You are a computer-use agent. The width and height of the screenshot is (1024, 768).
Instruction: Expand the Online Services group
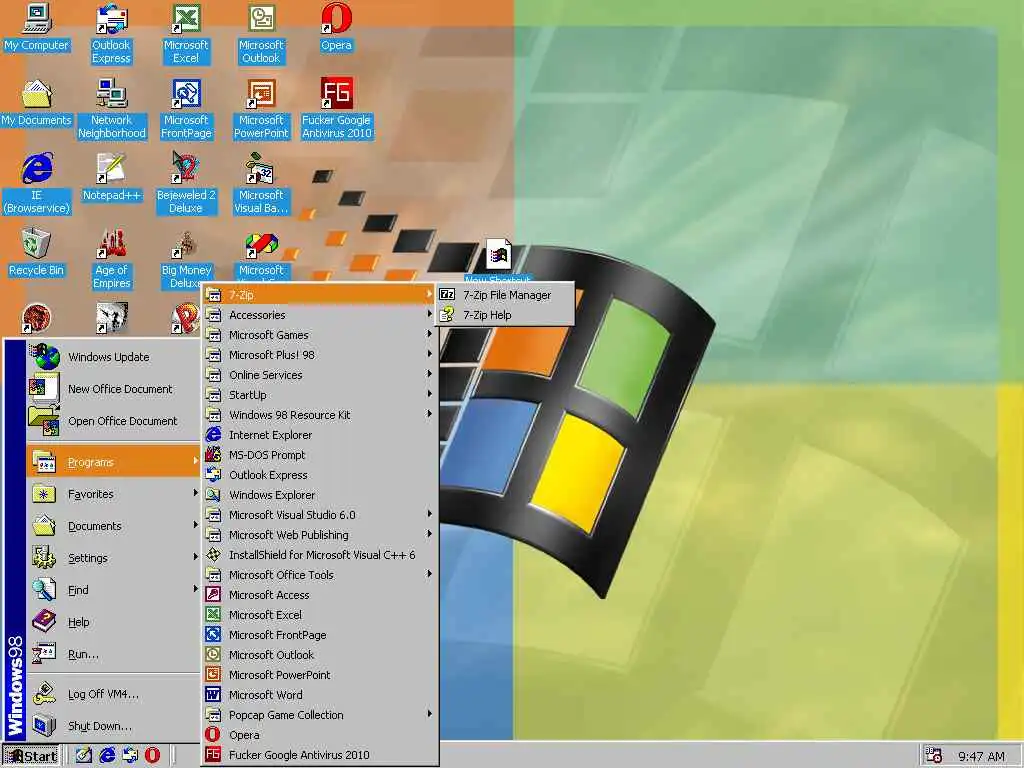click(x=319, y=375)
